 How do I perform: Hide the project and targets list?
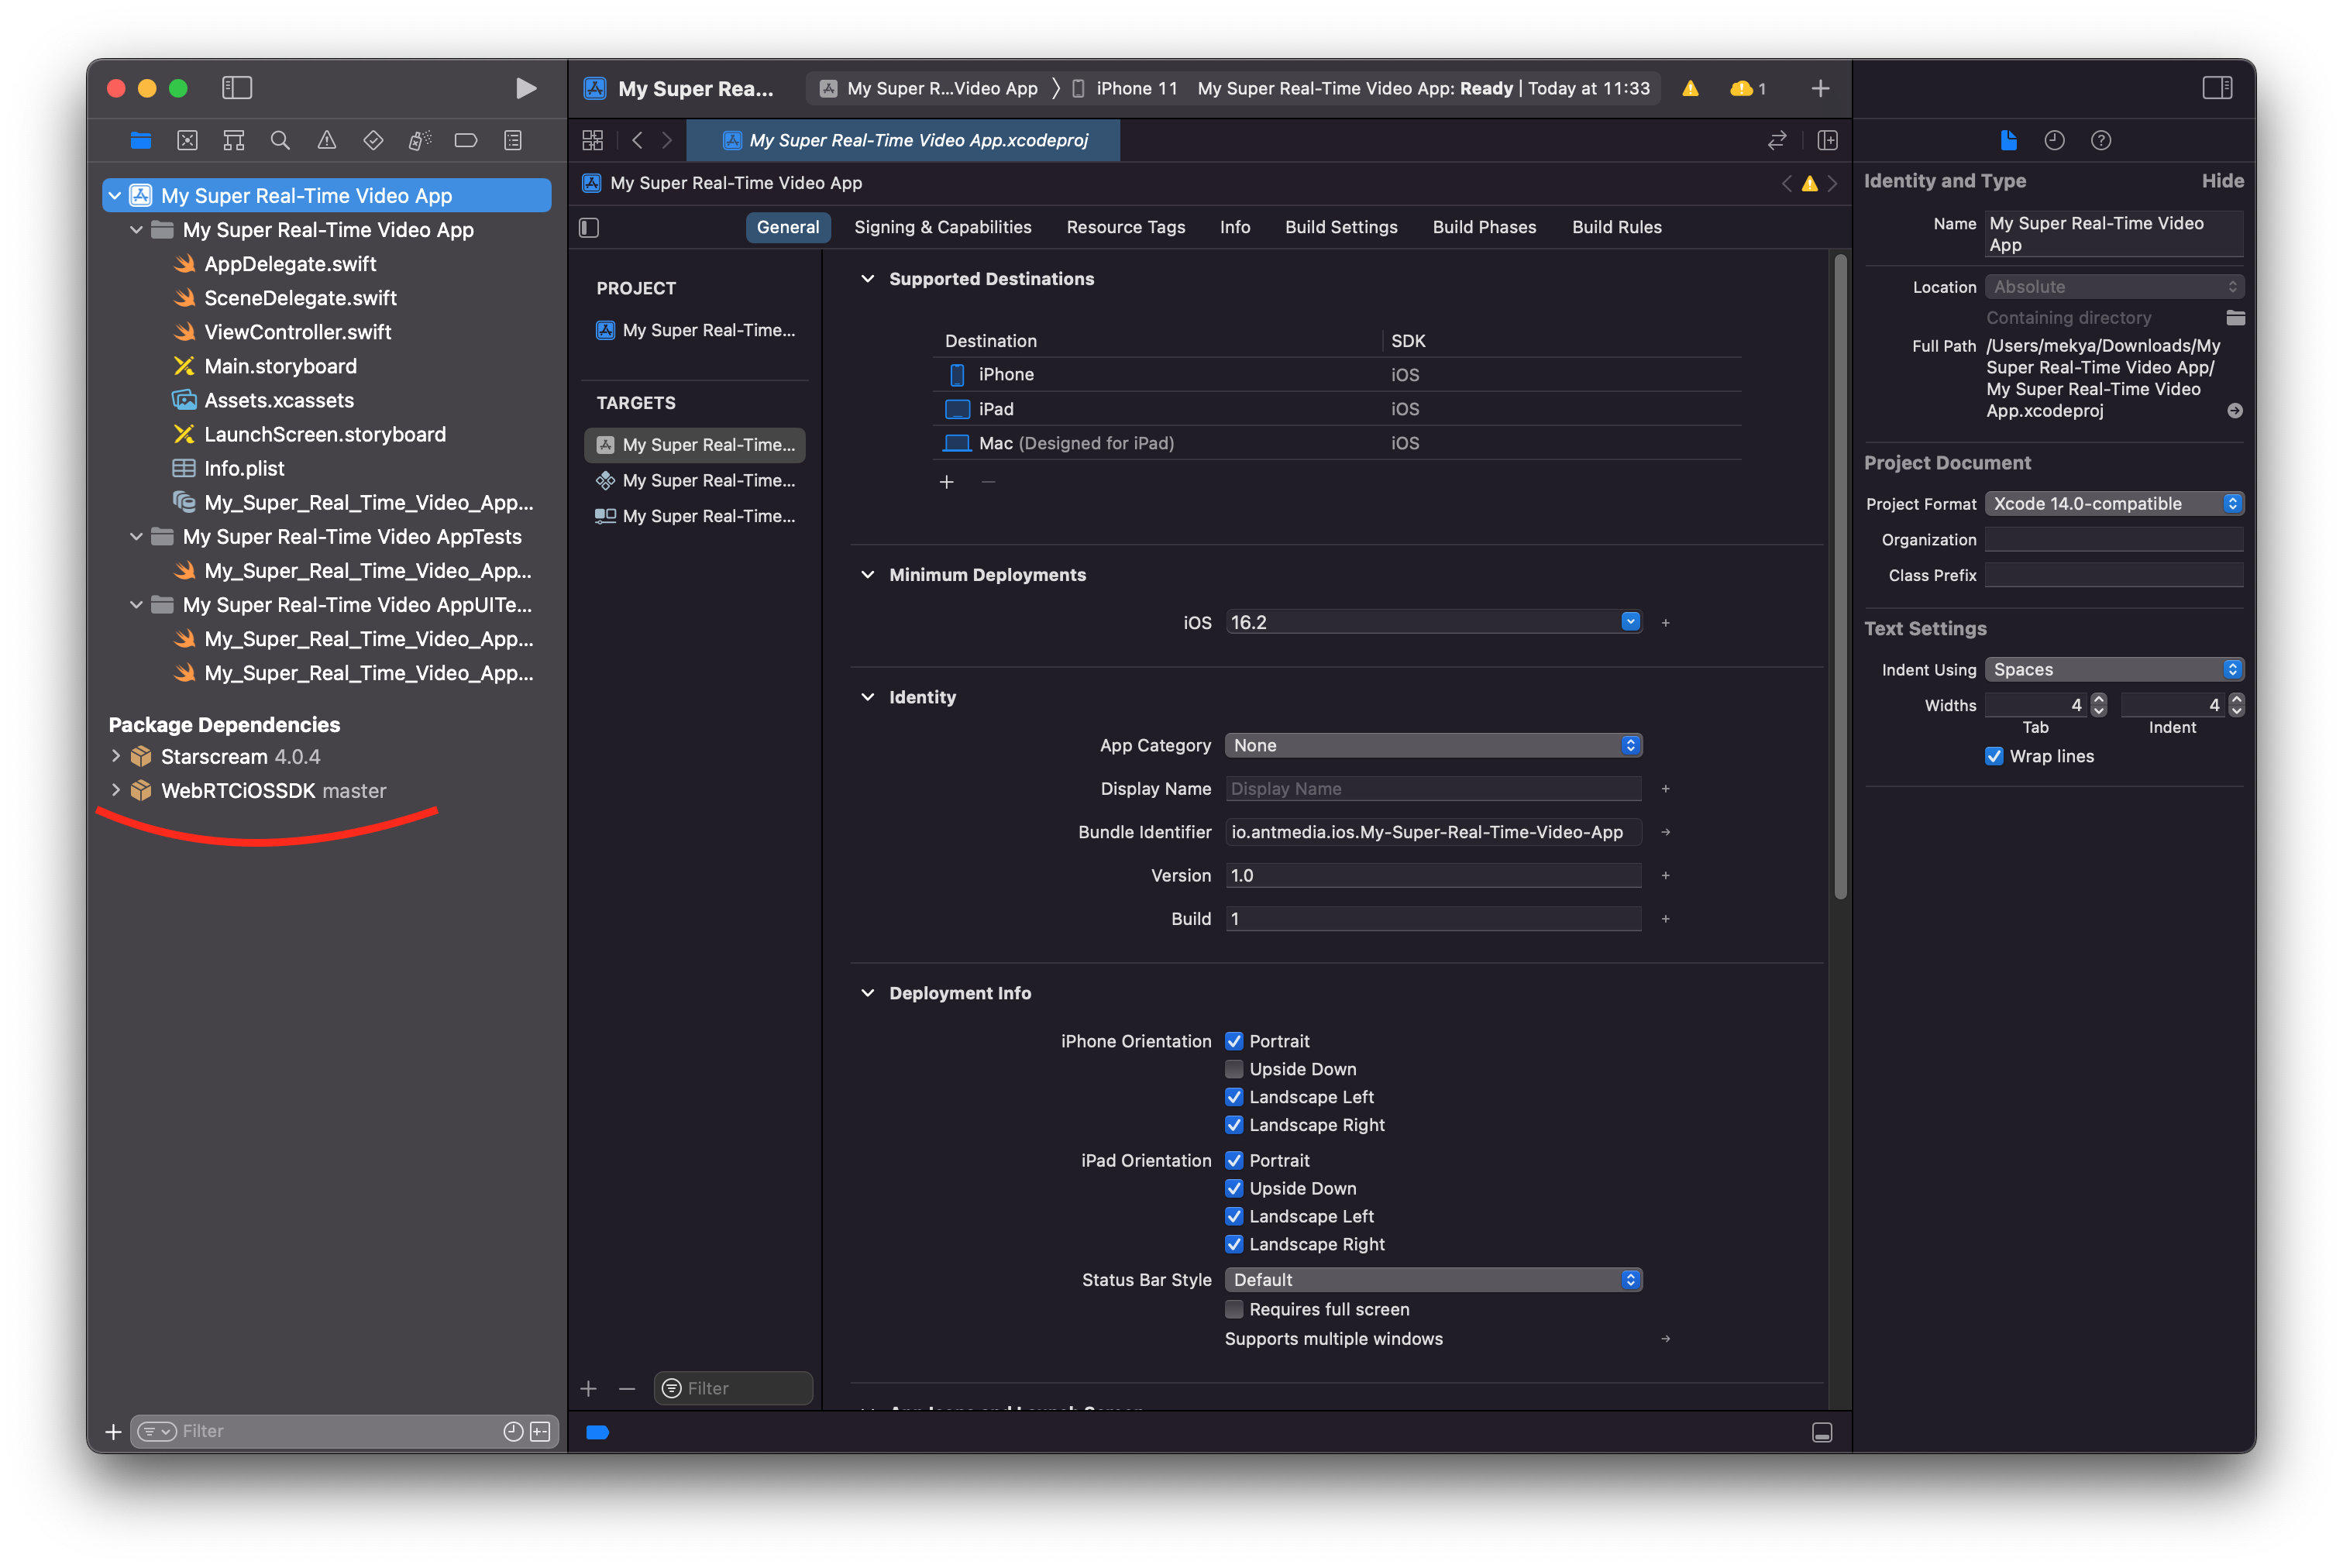click(x=589, y=227)
